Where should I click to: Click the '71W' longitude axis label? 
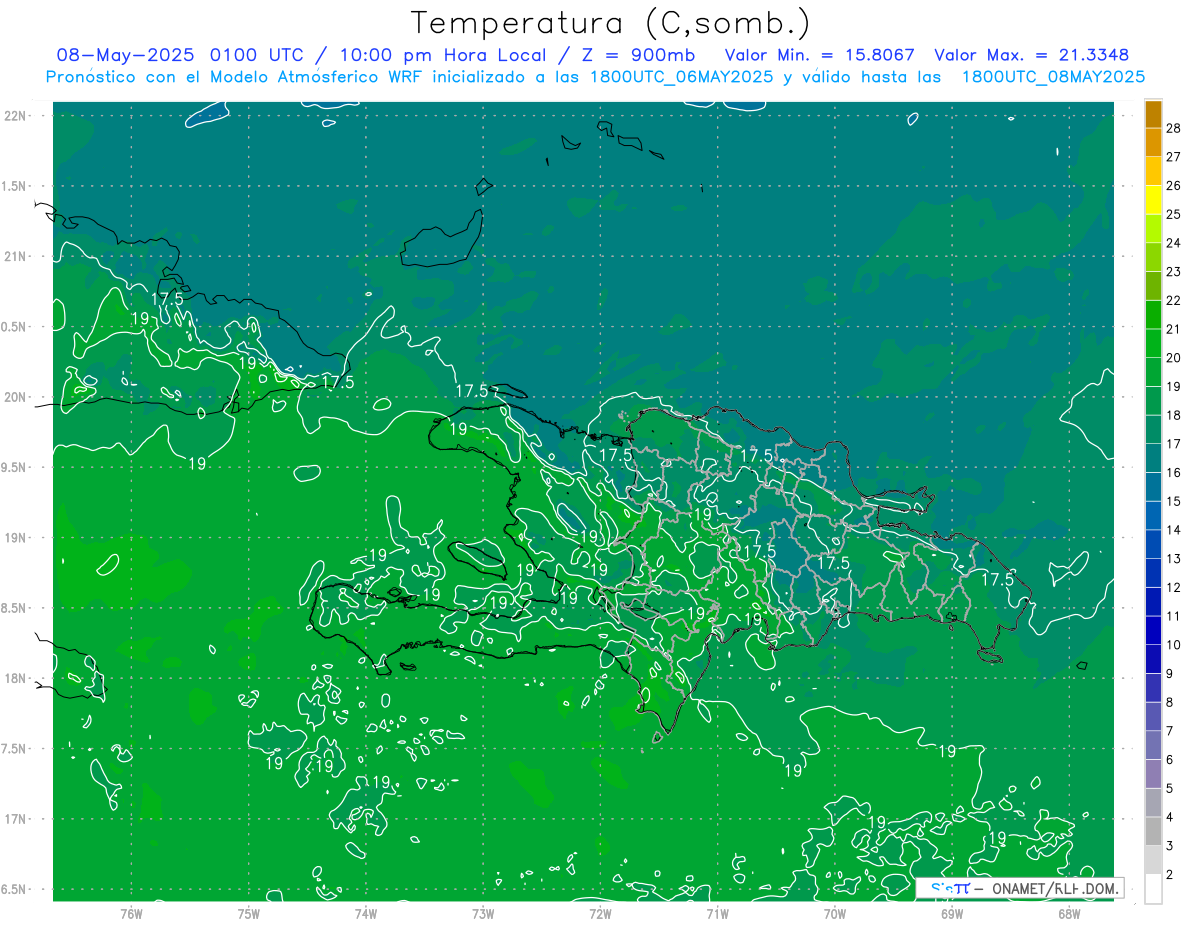[x=717, y=913]
